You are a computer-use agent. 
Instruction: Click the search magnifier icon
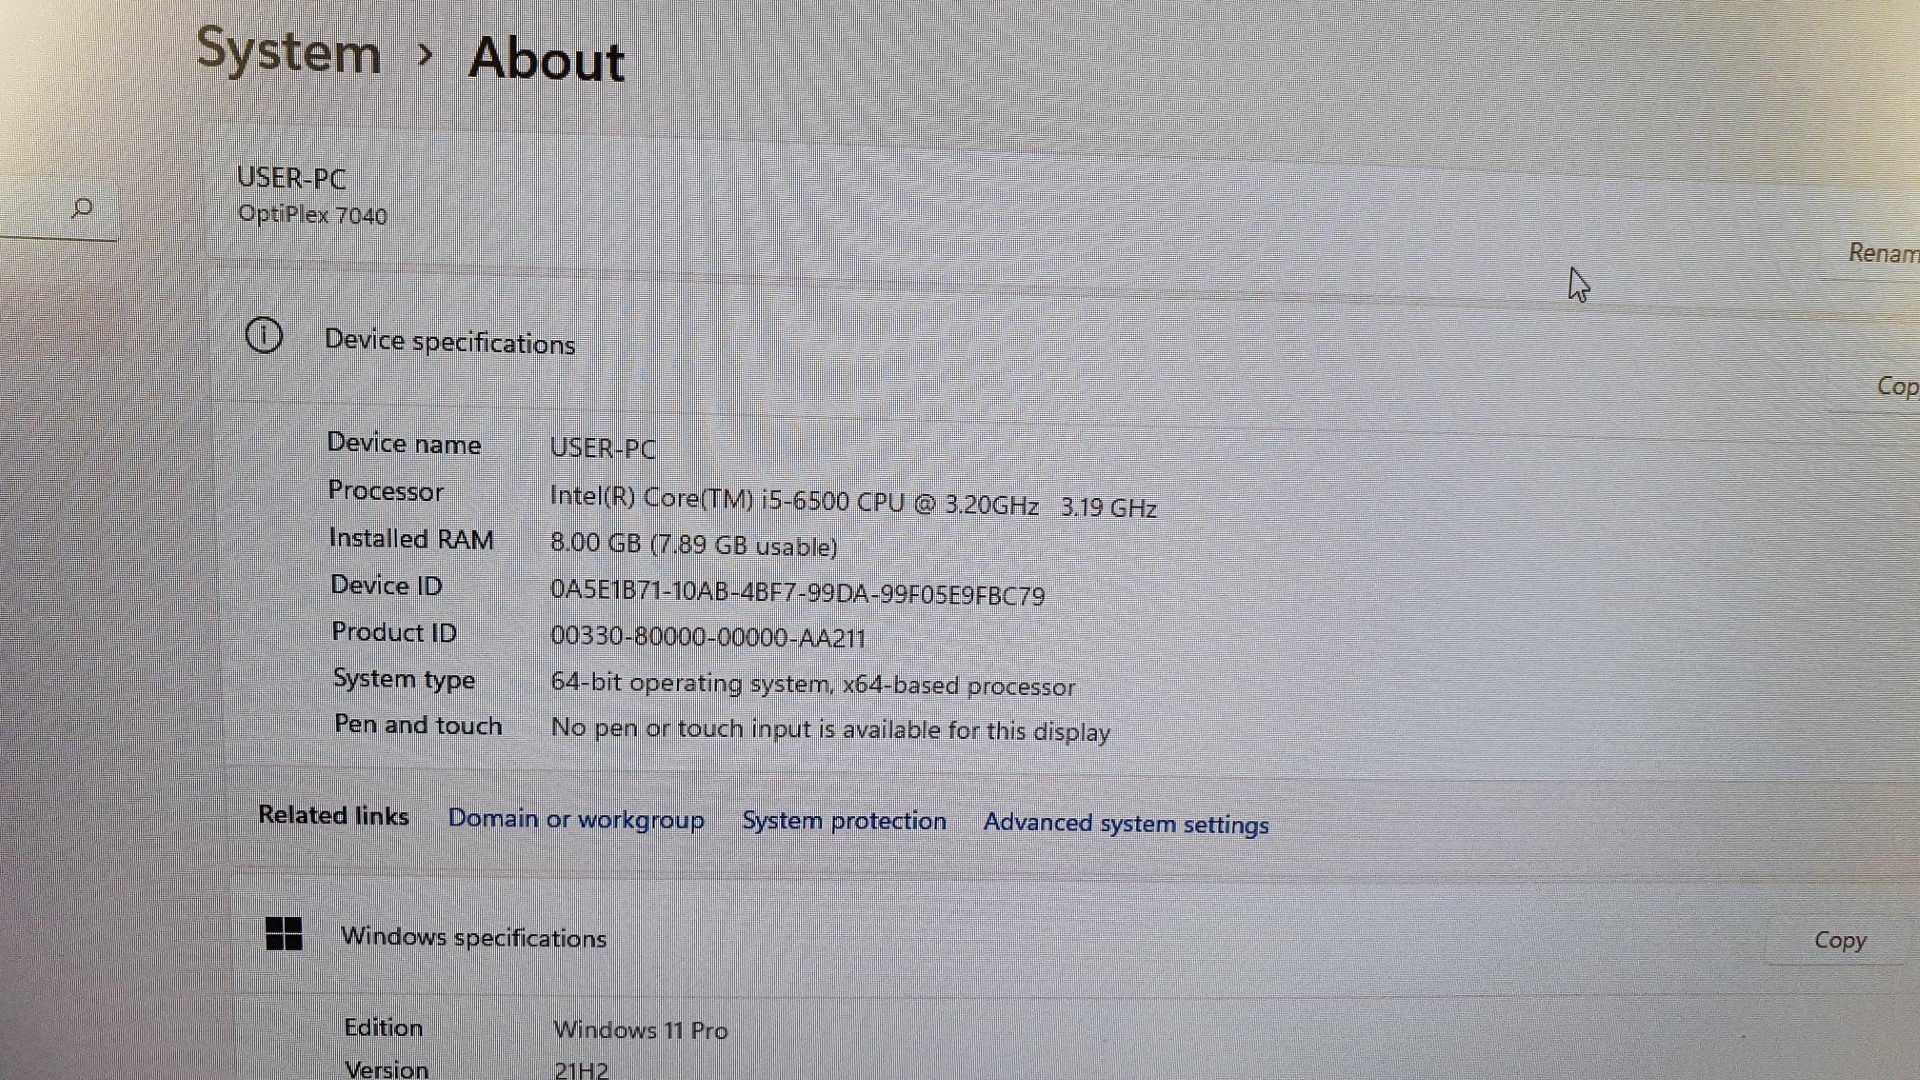point(82,209)
